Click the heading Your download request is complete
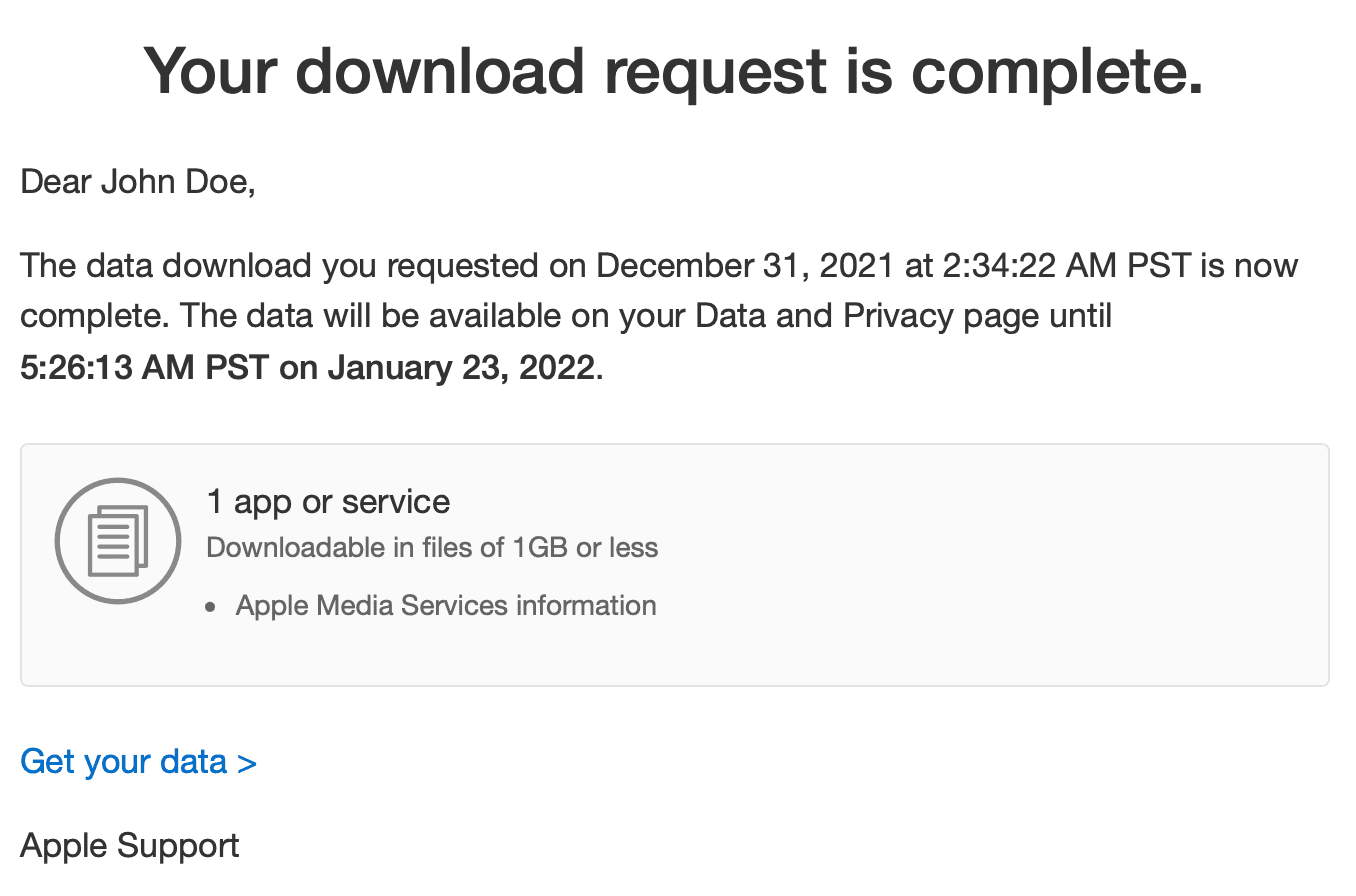This screenshot has width=1356, height=896. 673,71
